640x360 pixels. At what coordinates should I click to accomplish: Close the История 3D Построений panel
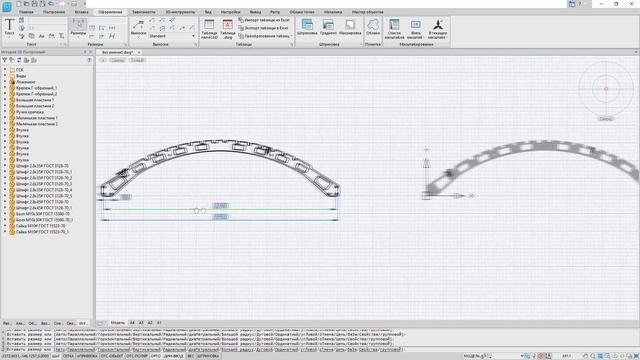point(91,52)
